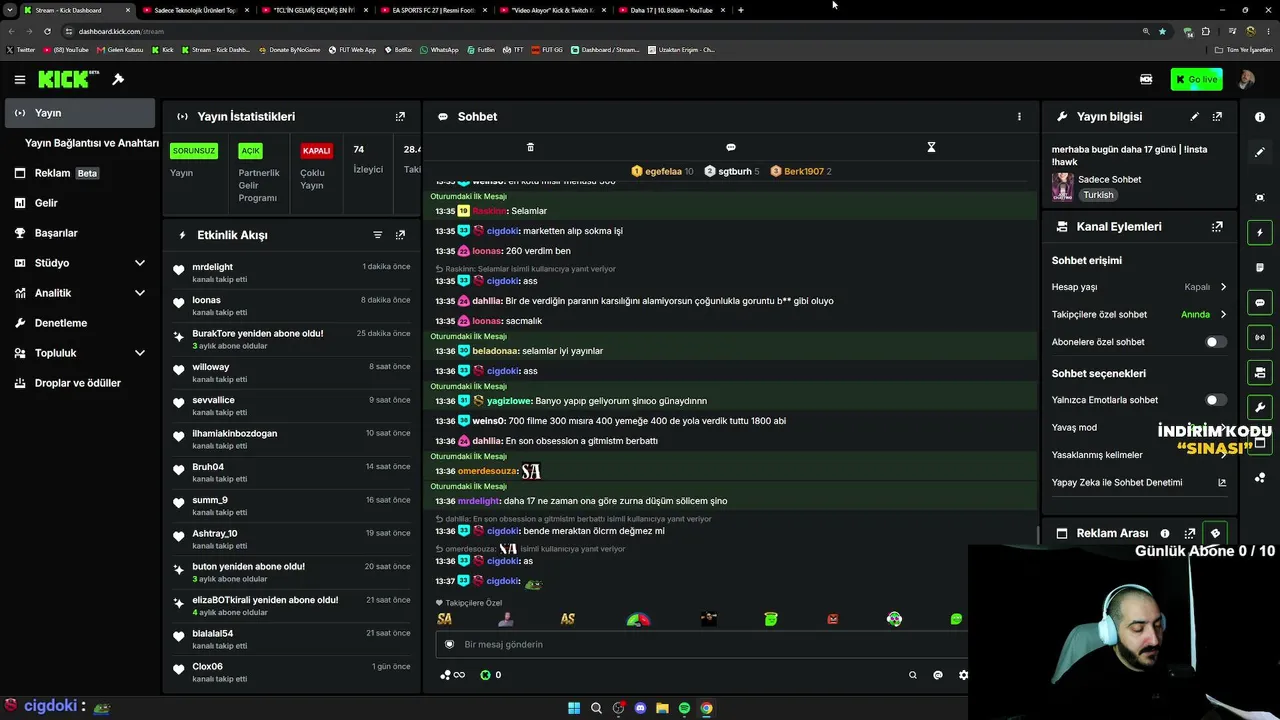Click the Sadece Sohbet category thumbnail
Image resolution: width=1280 pixels, height=720 pixels.
[1062, 187]
